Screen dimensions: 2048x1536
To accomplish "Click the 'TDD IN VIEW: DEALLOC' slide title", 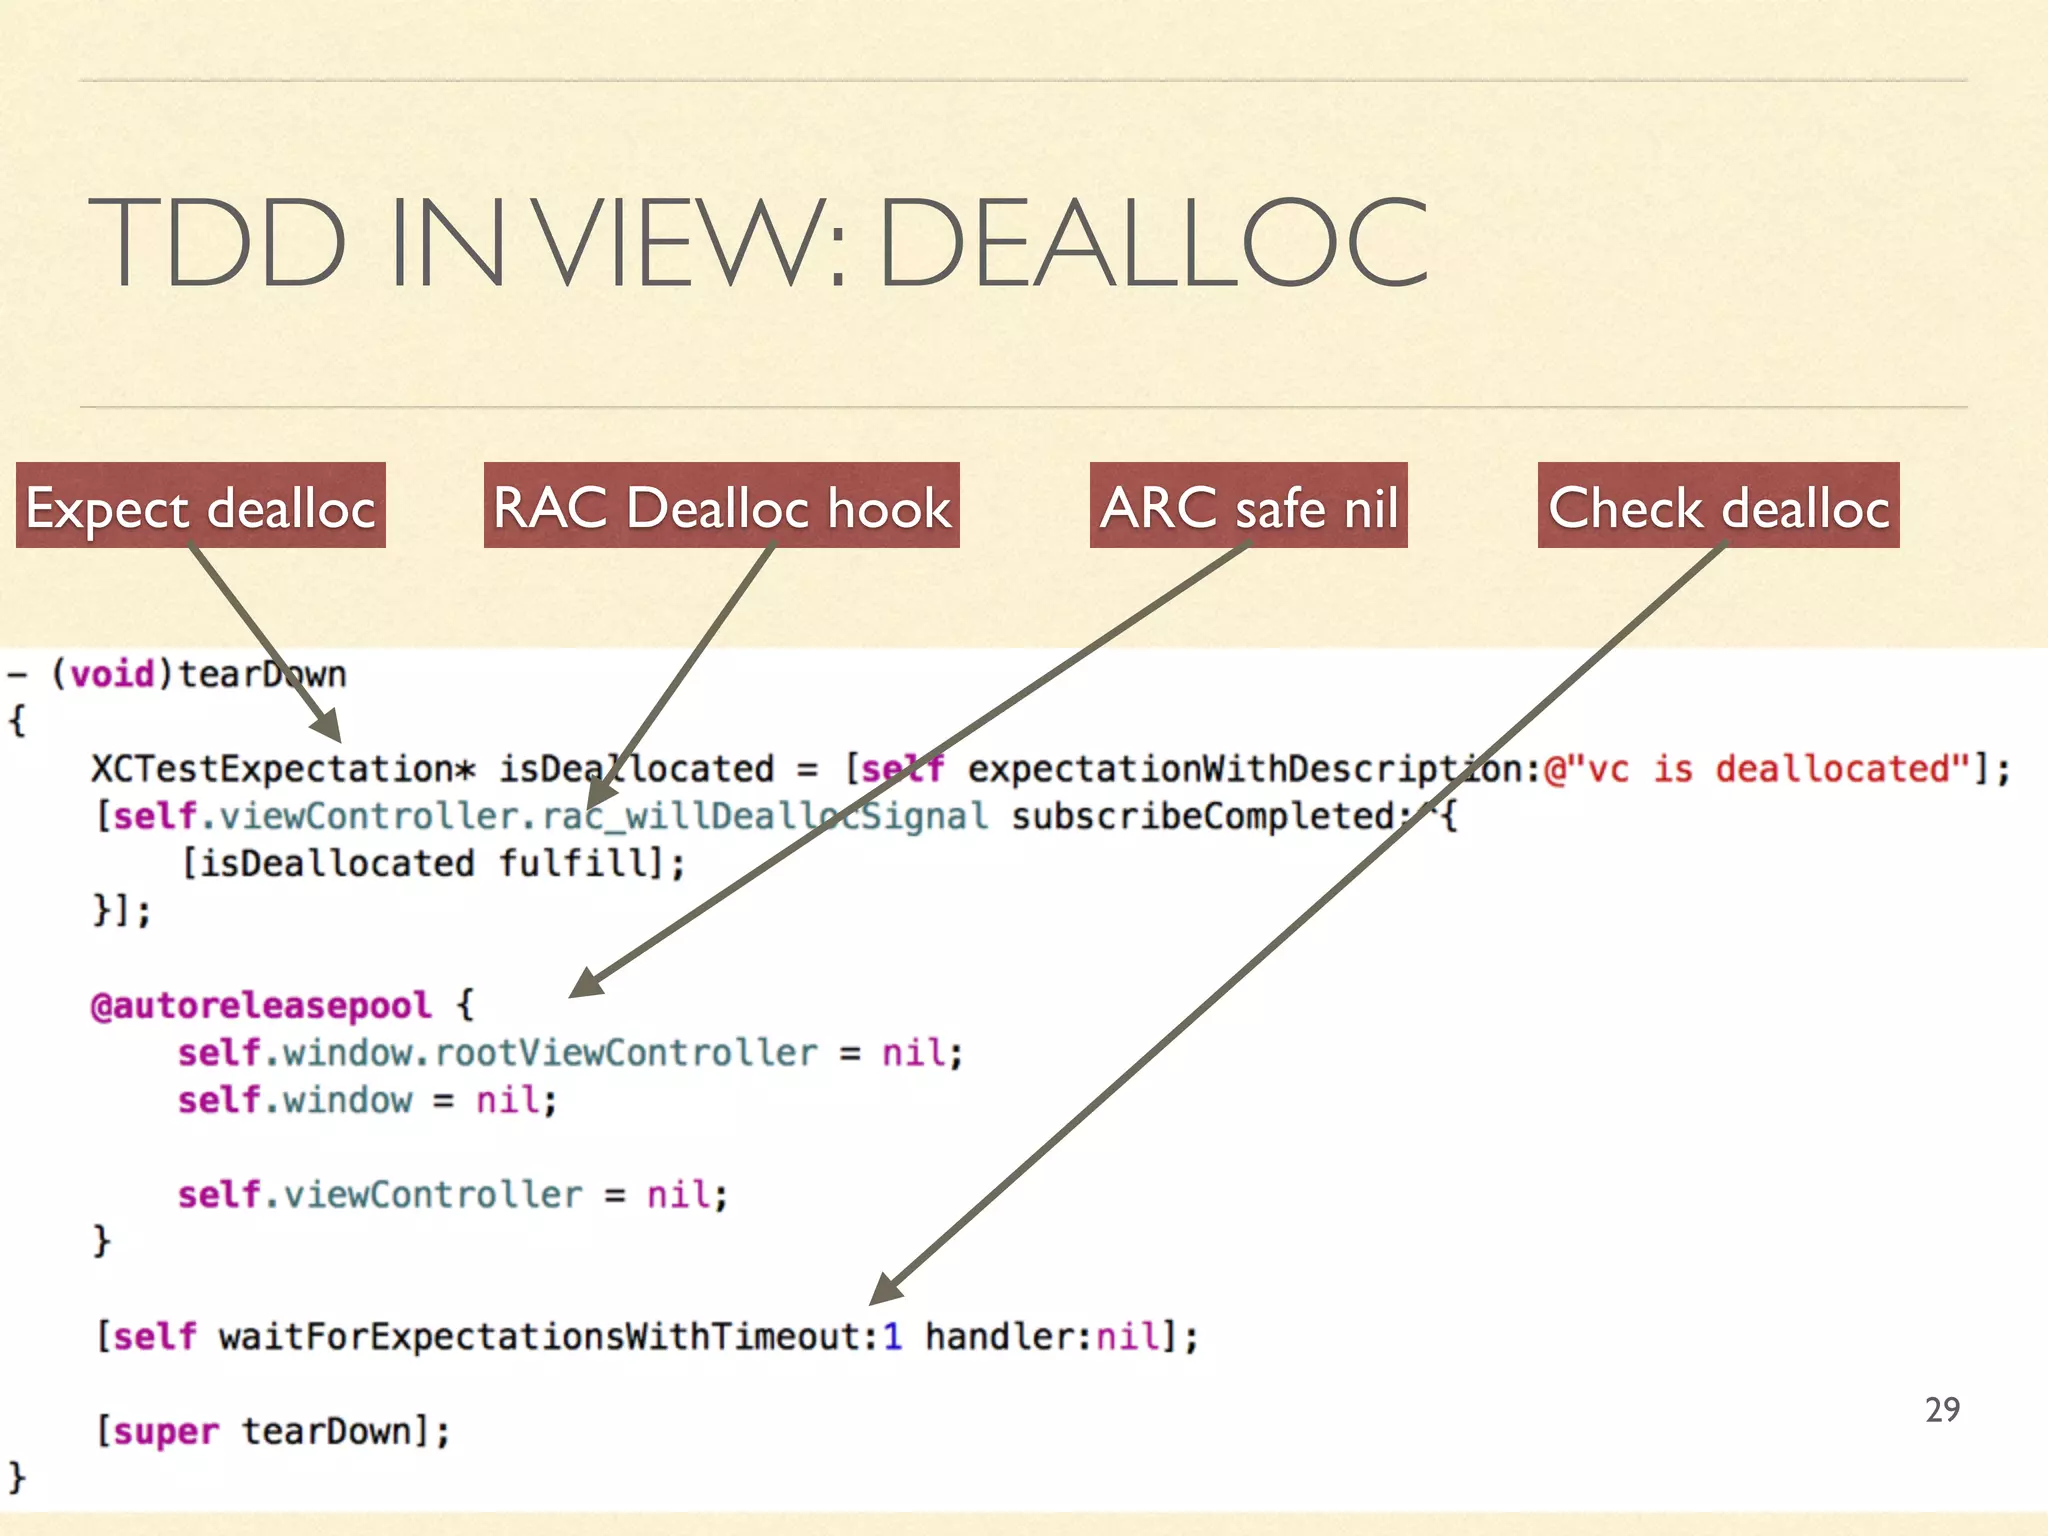I will (x=758, y=242).
